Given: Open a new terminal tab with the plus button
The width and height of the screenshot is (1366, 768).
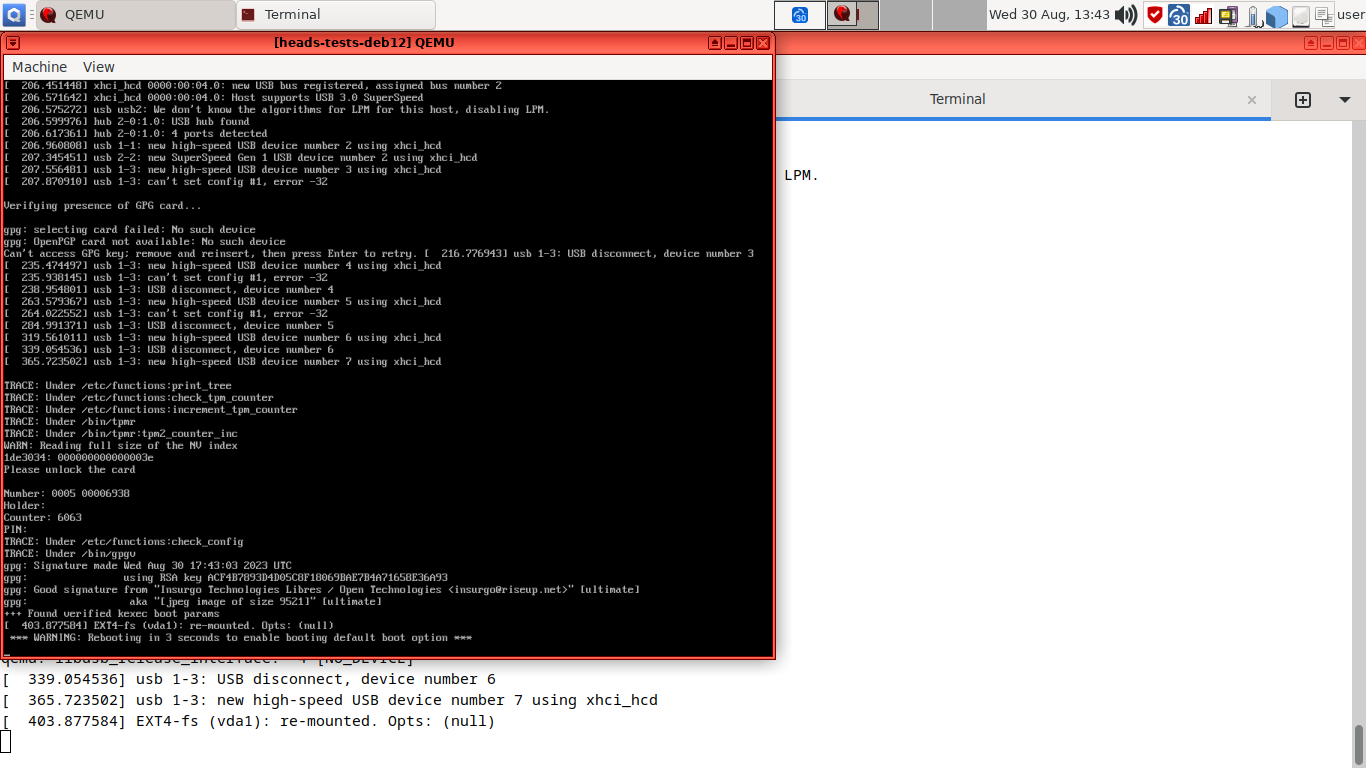Looking at the screenshot, I should click(x=1303, y=100).
